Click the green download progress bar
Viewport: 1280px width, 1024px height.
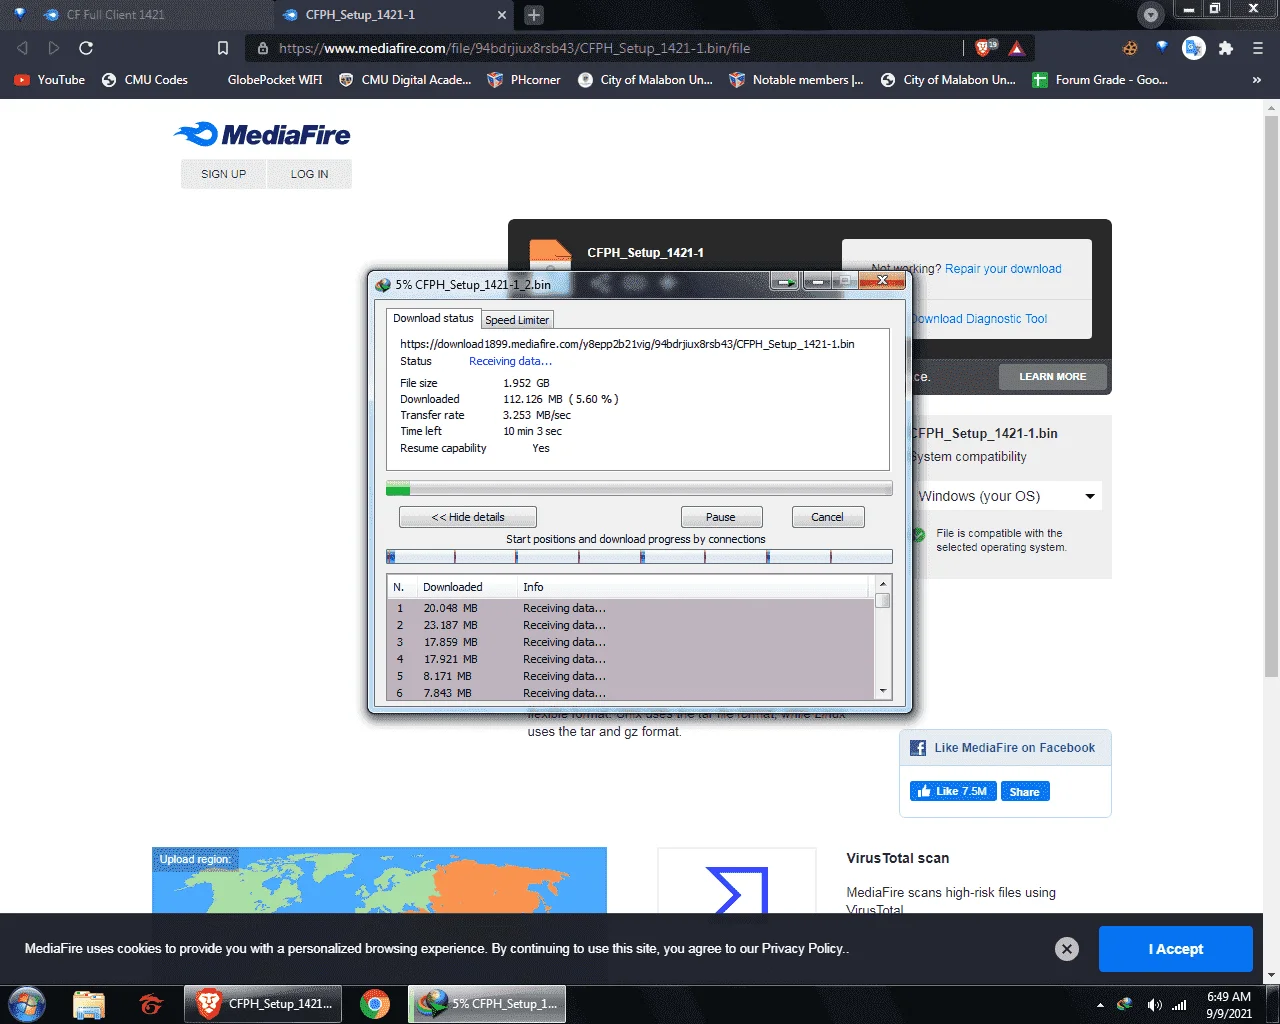[639, 489]
